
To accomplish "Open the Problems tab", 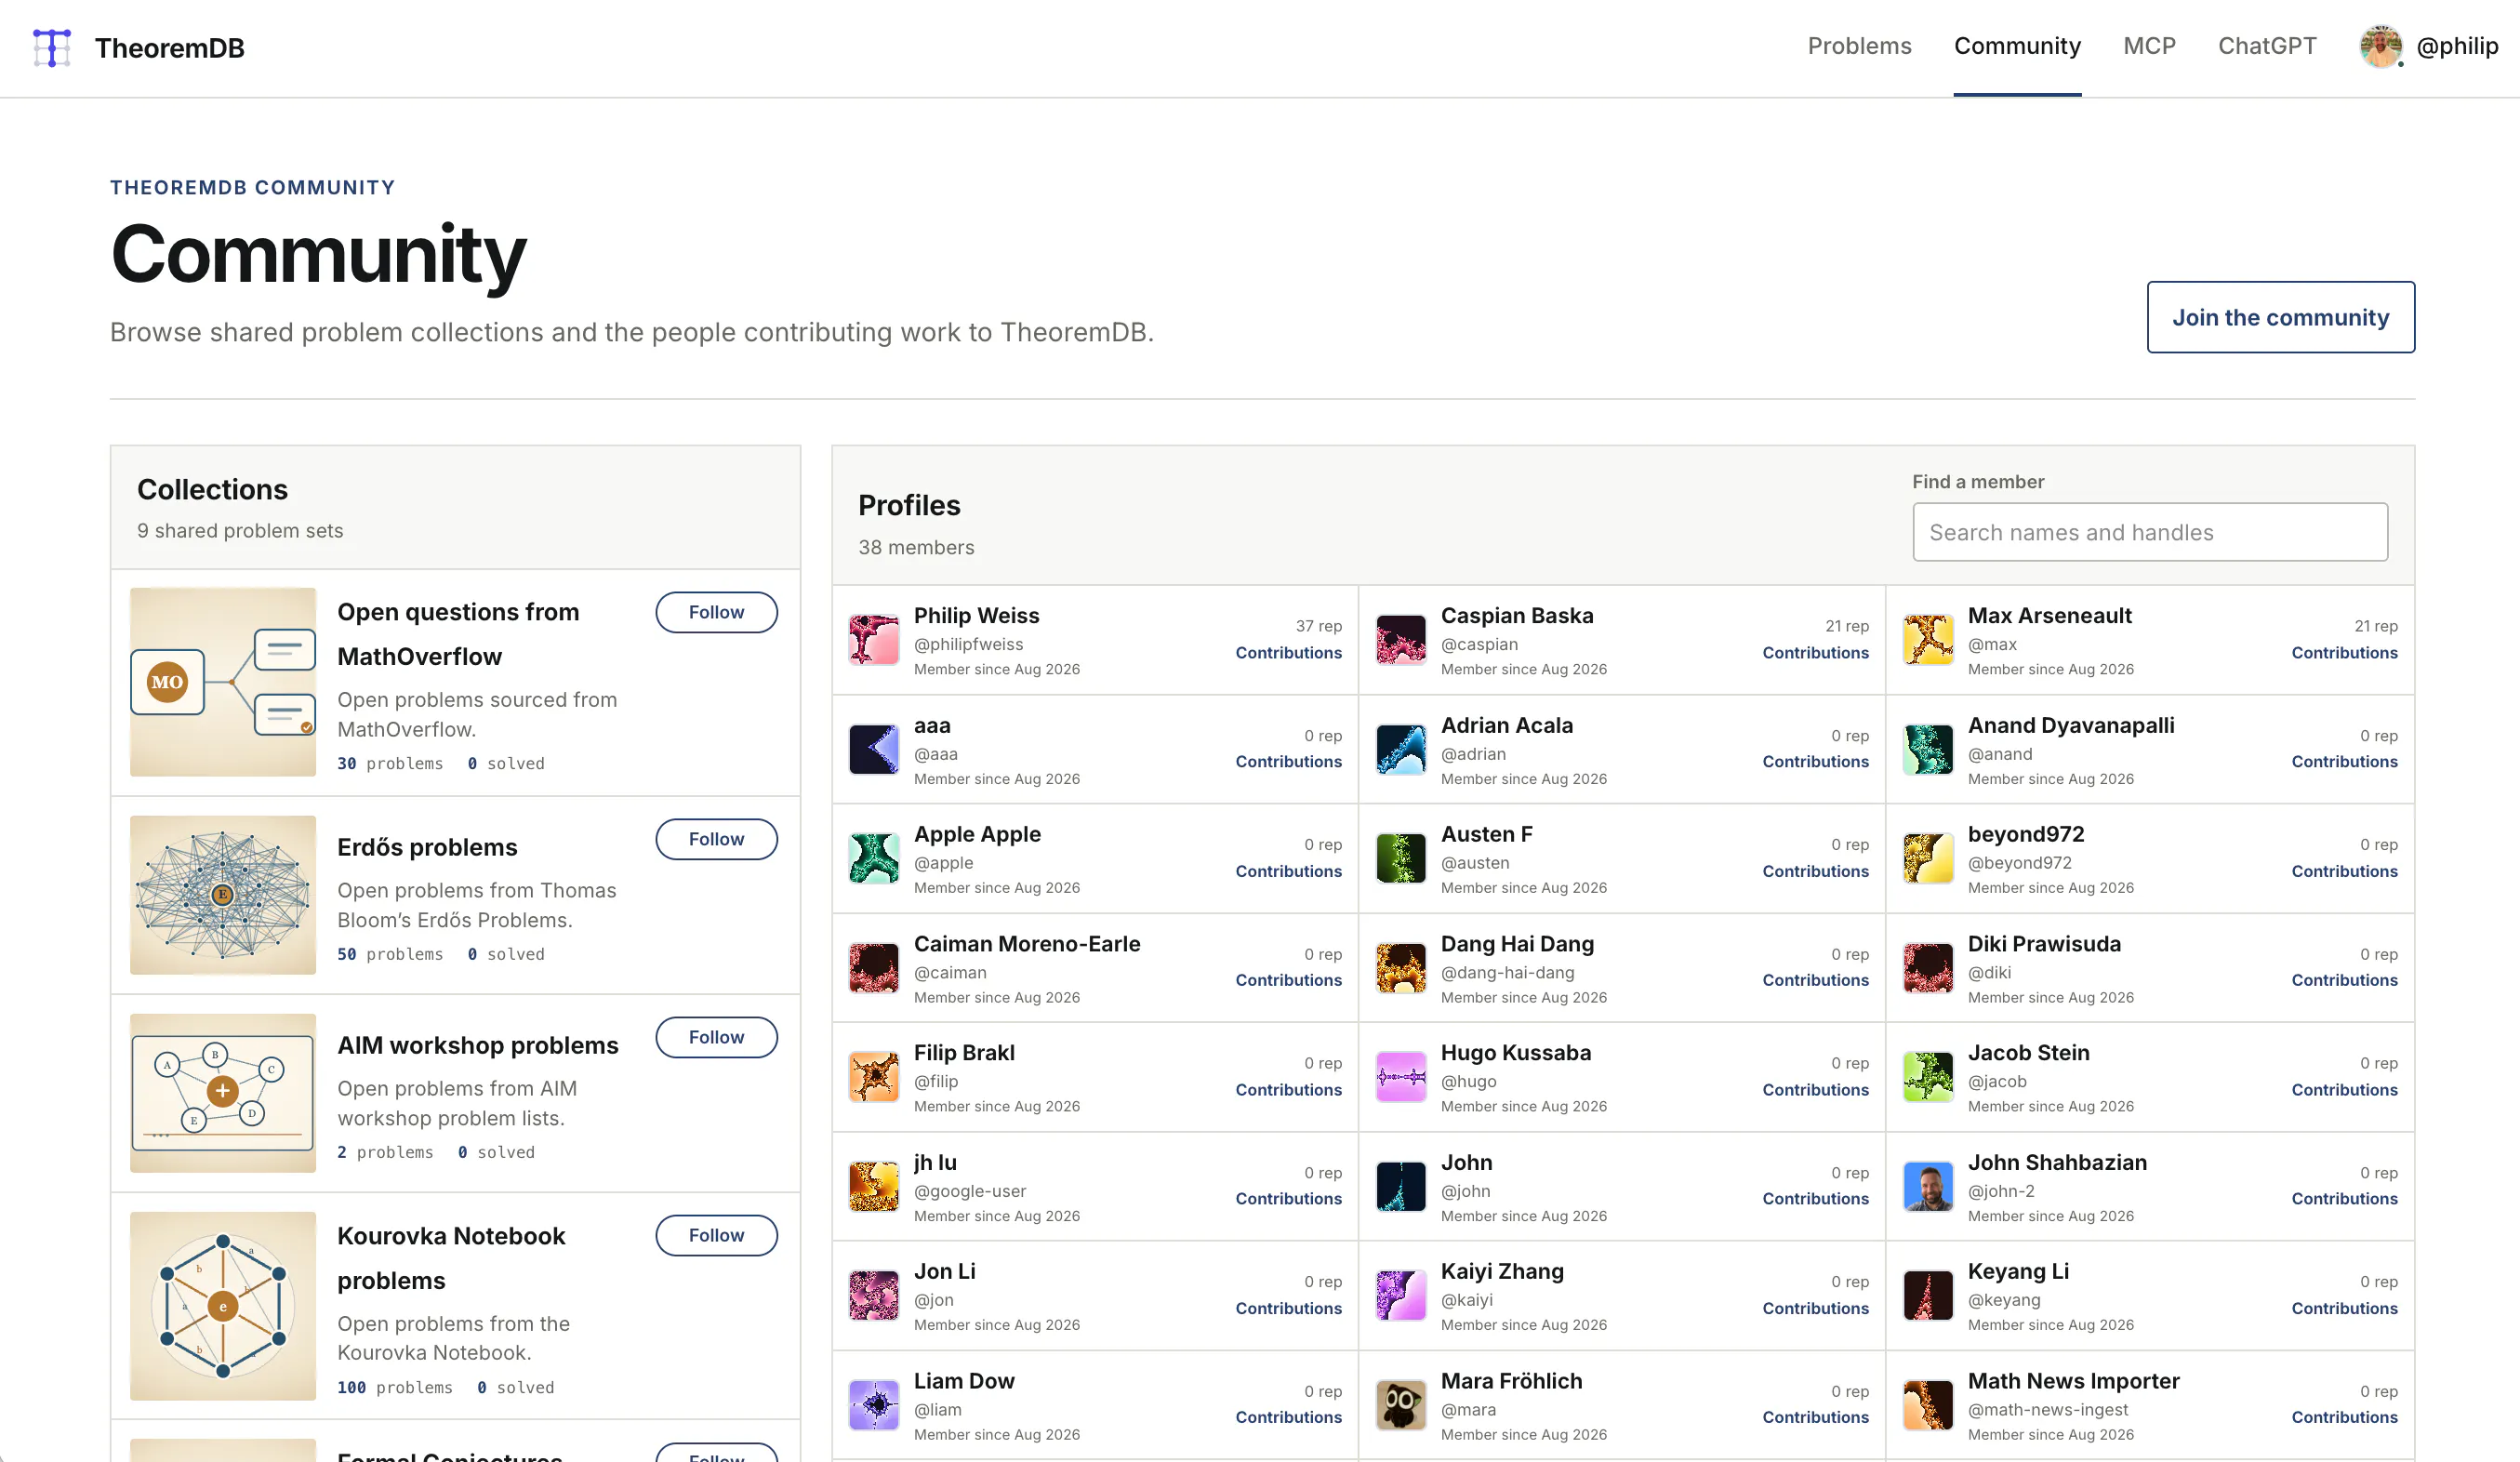I will pos(1859,46).
